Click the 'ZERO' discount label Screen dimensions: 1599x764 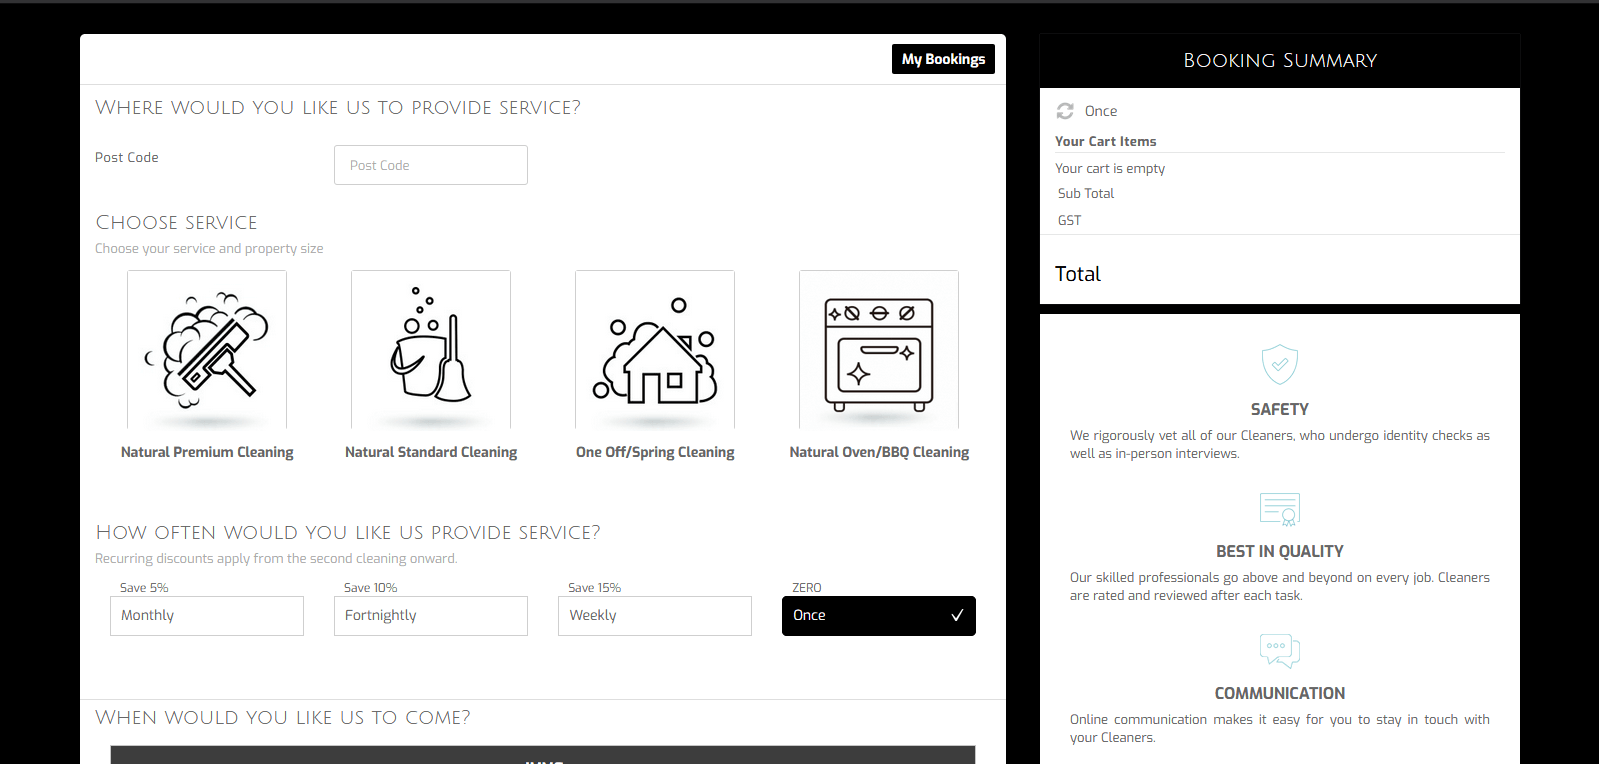pyautogui.click(x=807, y=588)
